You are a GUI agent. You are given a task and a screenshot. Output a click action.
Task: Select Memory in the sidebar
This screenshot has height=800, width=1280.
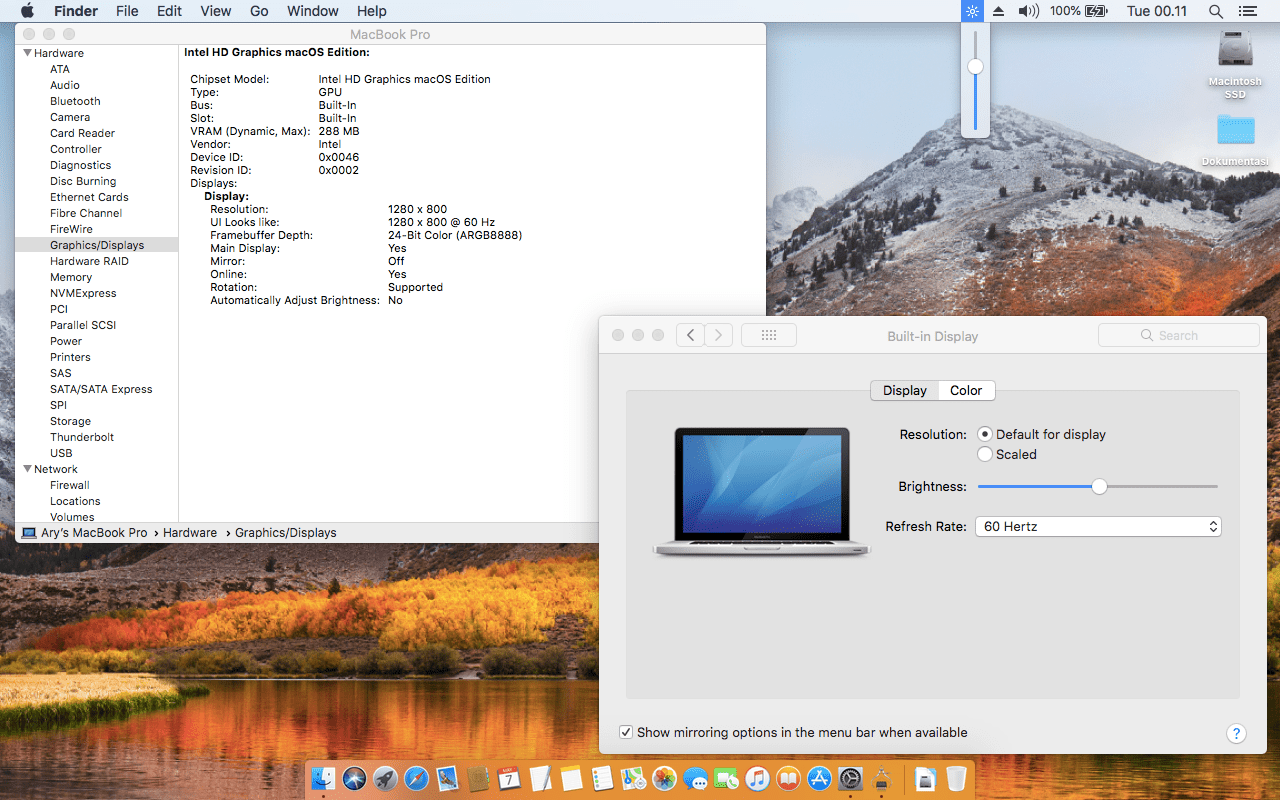[71, 277]
